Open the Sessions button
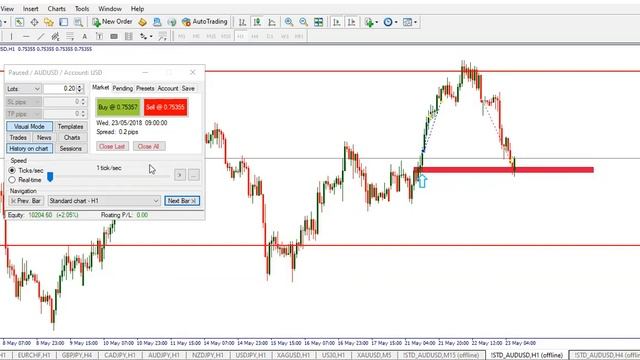 (x=71, y=149)
